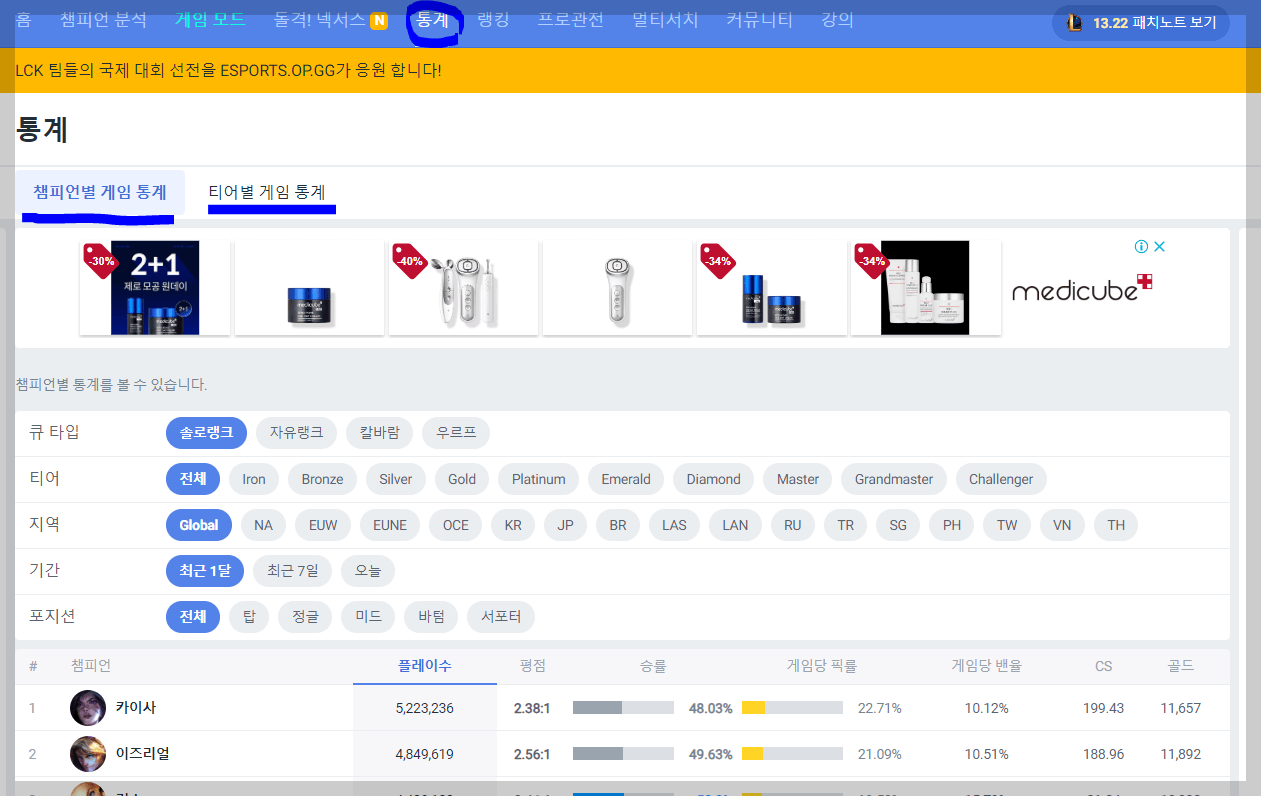1261x796 pixels.
Task: Select the 칼바람 queue type filter
Action: point(379,433)
